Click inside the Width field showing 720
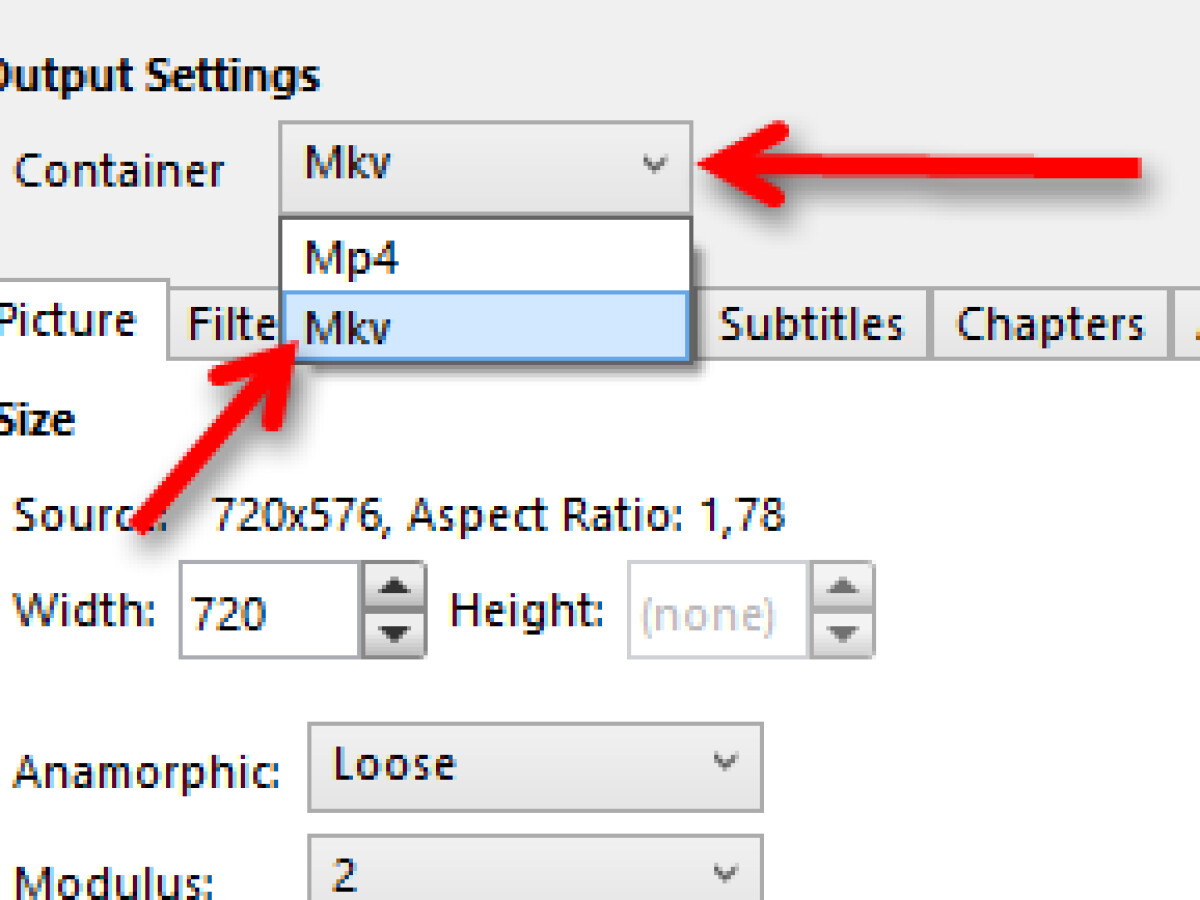This screenshot has width=1200, height=900. tap(268, 611)
